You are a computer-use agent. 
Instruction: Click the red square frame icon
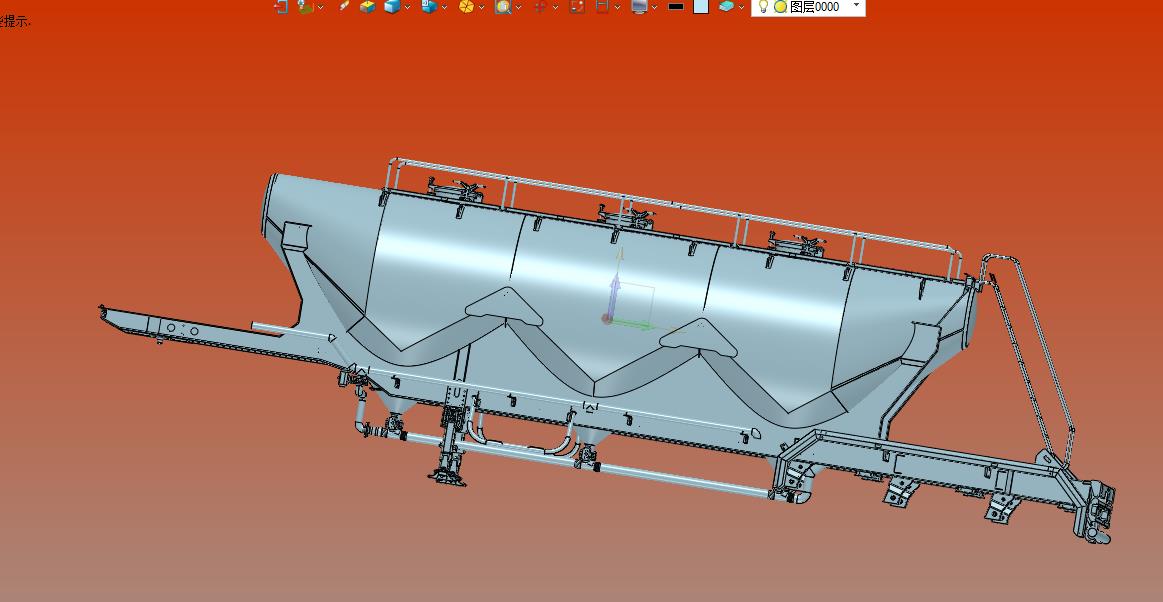[577, 6]
